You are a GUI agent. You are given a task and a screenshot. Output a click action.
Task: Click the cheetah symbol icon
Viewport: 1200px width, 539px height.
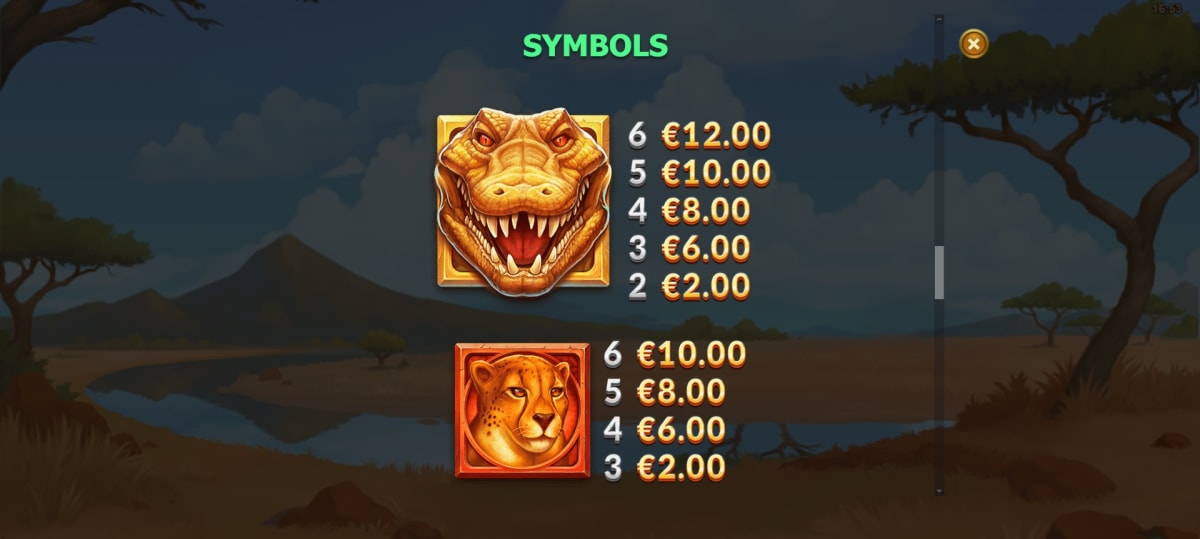pos(522,410)
